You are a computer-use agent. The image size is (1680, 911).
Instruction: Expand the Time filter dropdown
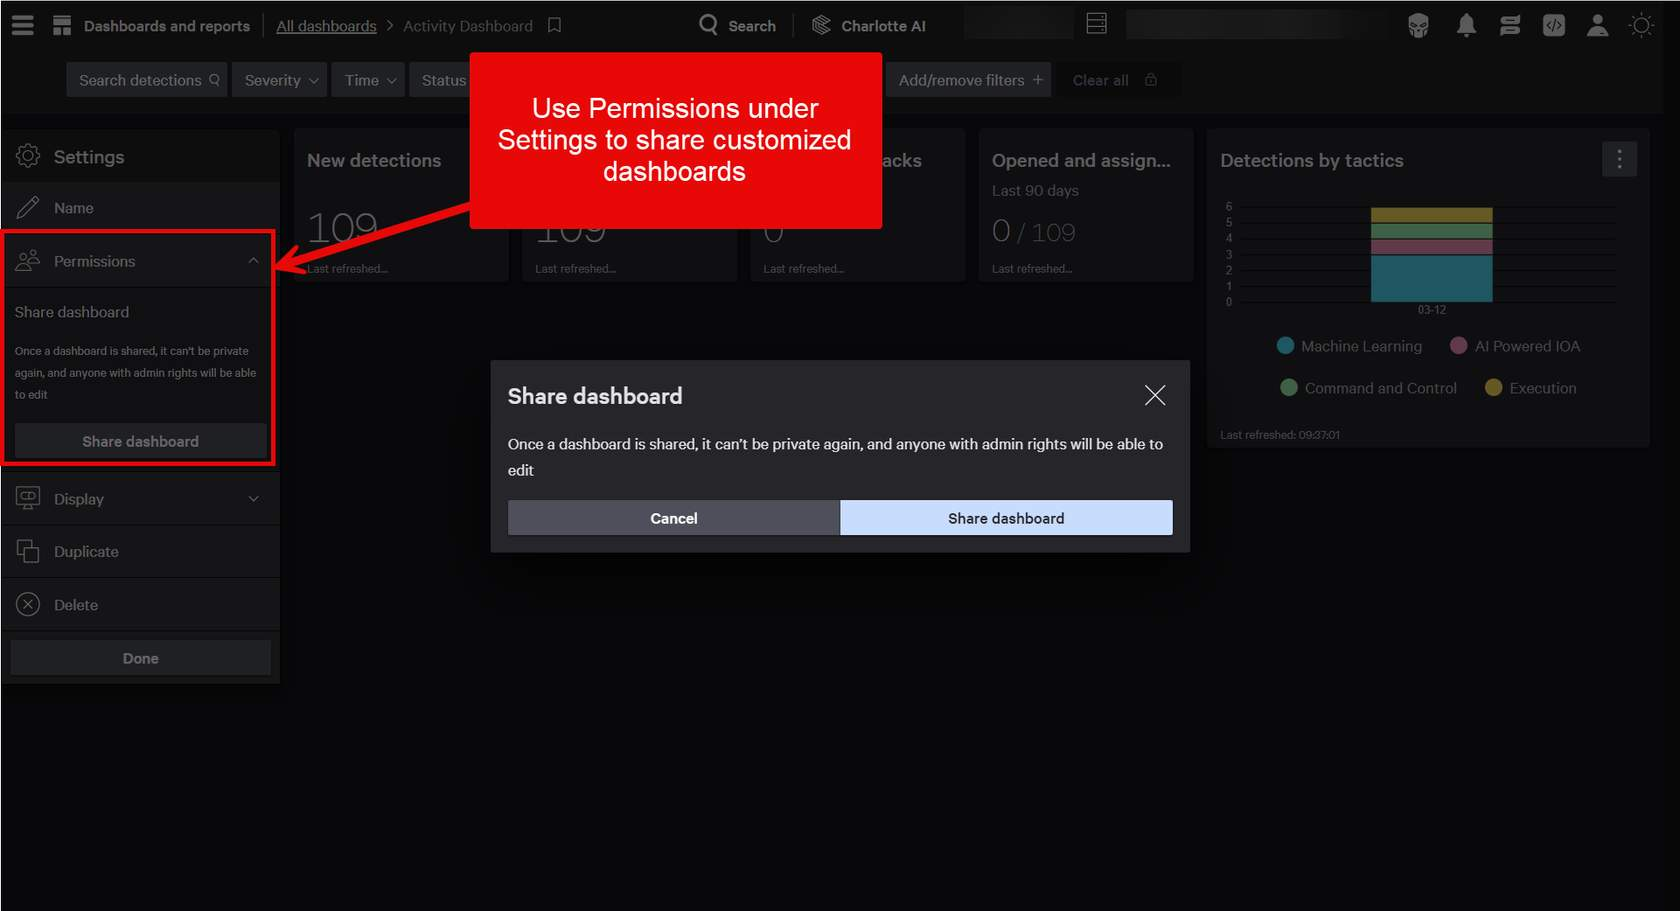(x=370, y=80)
